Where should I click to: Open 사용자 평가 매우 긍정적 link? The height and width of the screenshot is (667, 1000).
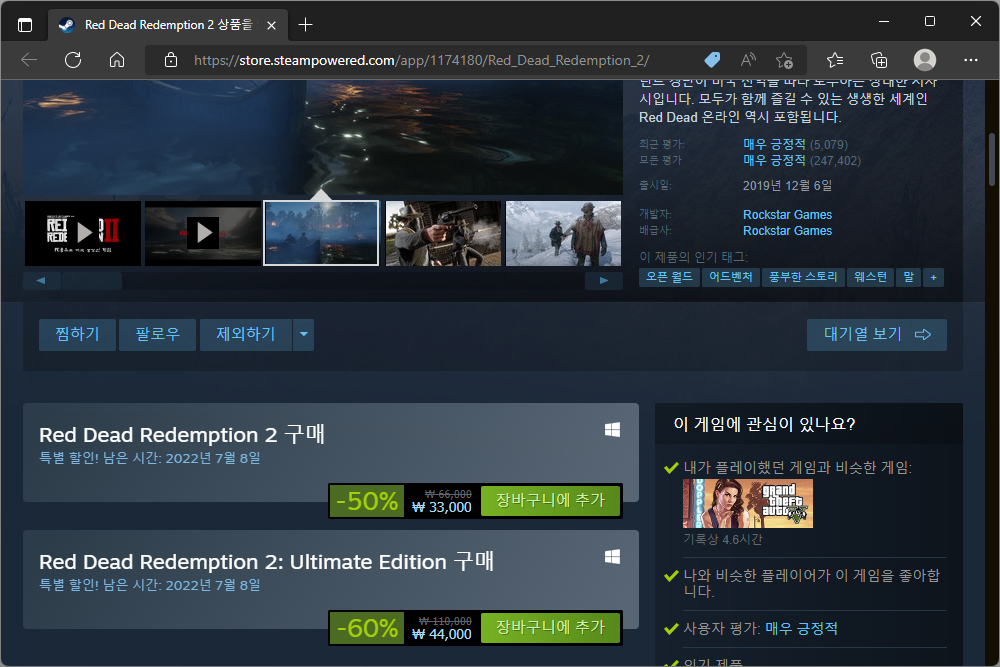click(802, 629)
